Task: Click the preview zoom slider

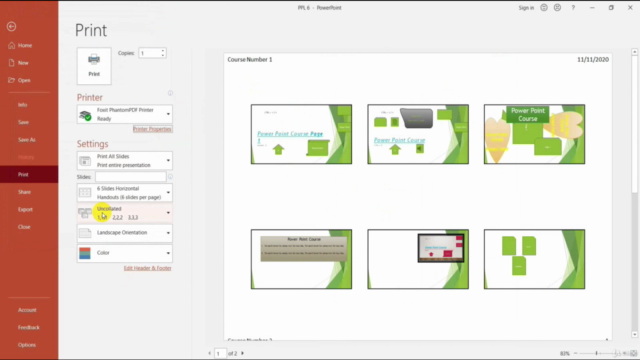Action: click(x=596, y=353)
